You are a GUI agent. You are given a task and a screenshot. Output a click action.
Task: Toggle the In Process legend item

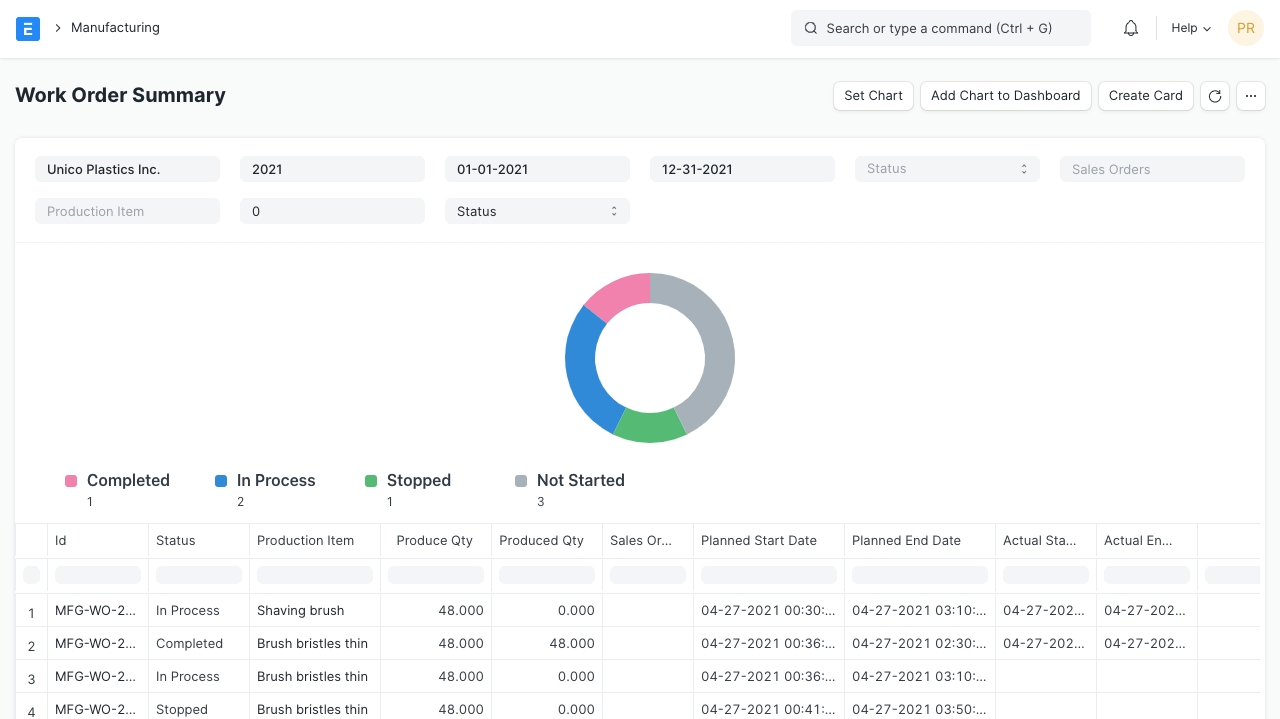(x=275, y=481)
